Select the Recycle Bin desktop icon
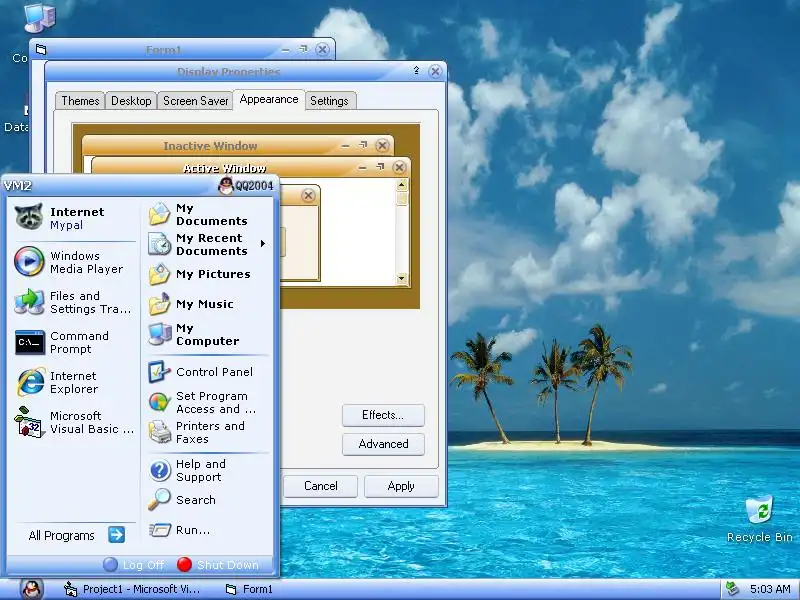Image resolution: width=800 pixels, height=600 pixels. [759, 519]
